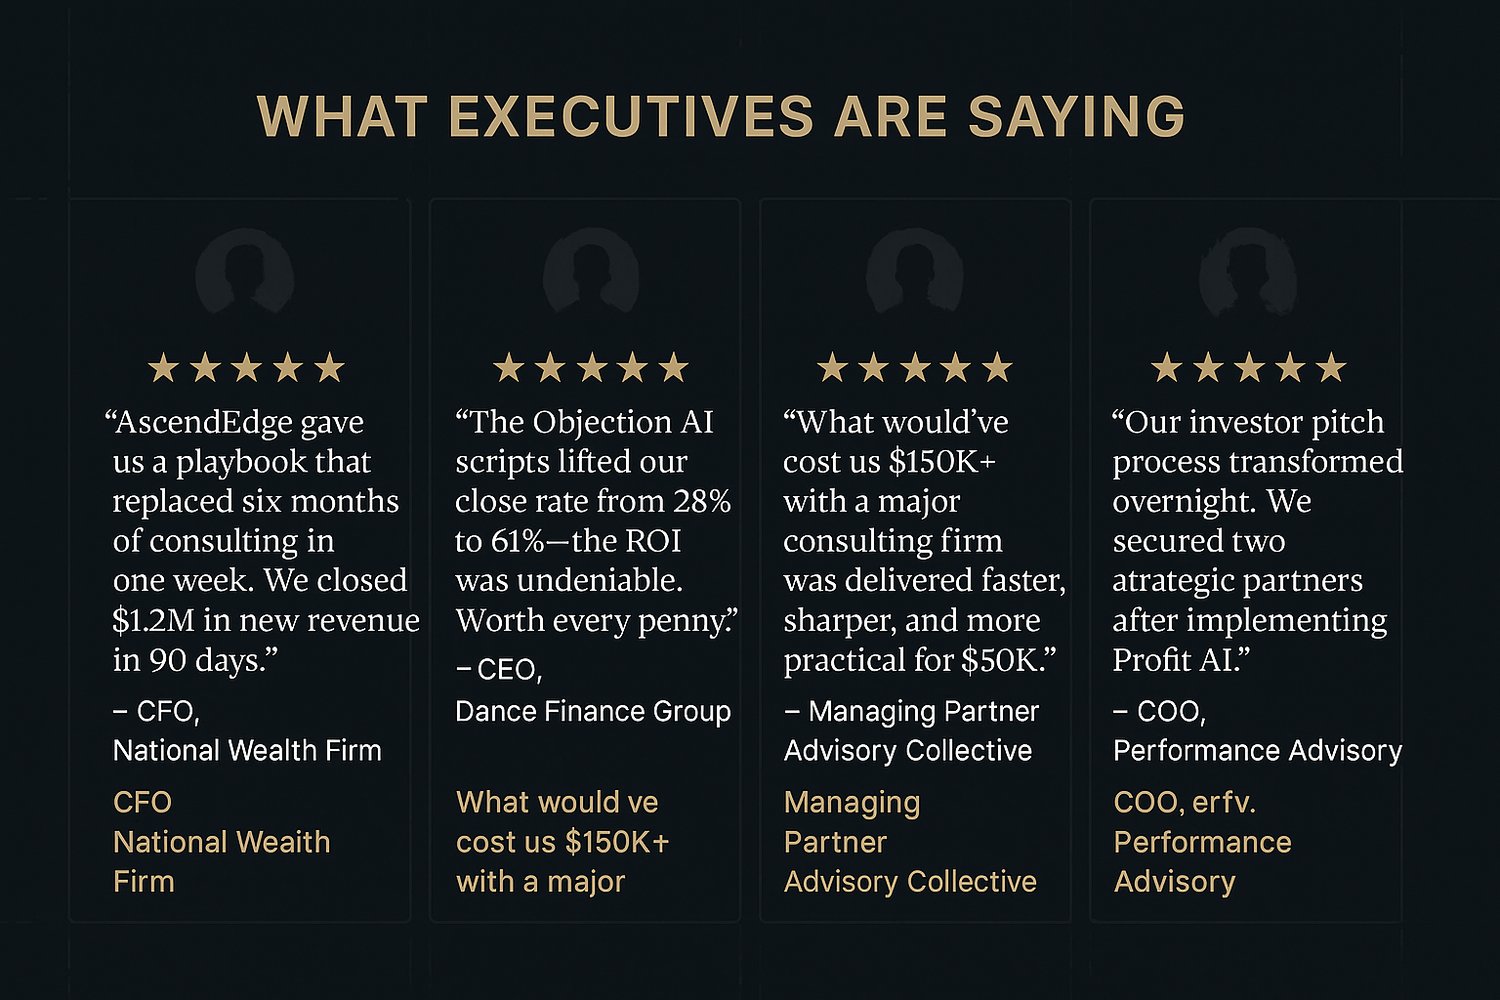Image resolution: width=1500 pixels, height=1000 pixels.
Task: Click the star rating above the $150K+ quote
Action: (x=915, y=369)
